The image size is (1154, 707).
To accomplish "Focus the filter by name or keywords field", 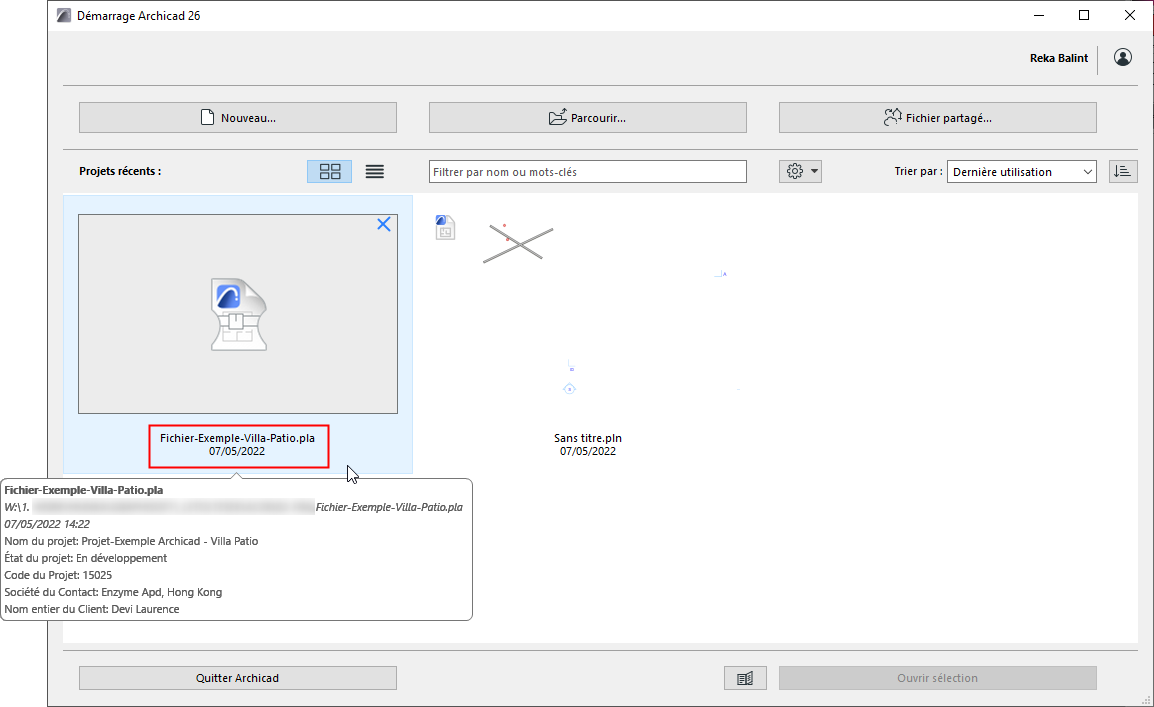I will 587,171.
